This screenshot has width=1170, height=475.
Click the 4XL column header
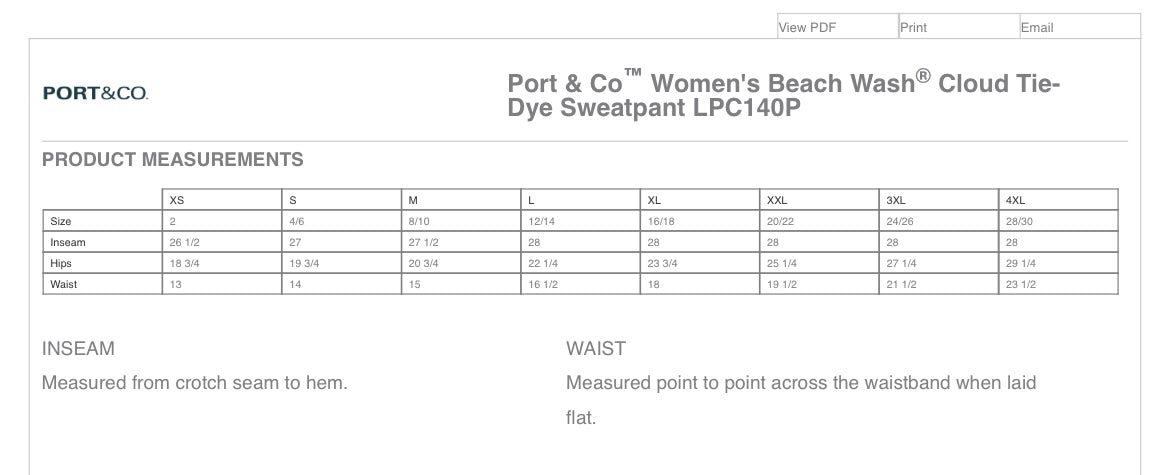coord(1016,200)
